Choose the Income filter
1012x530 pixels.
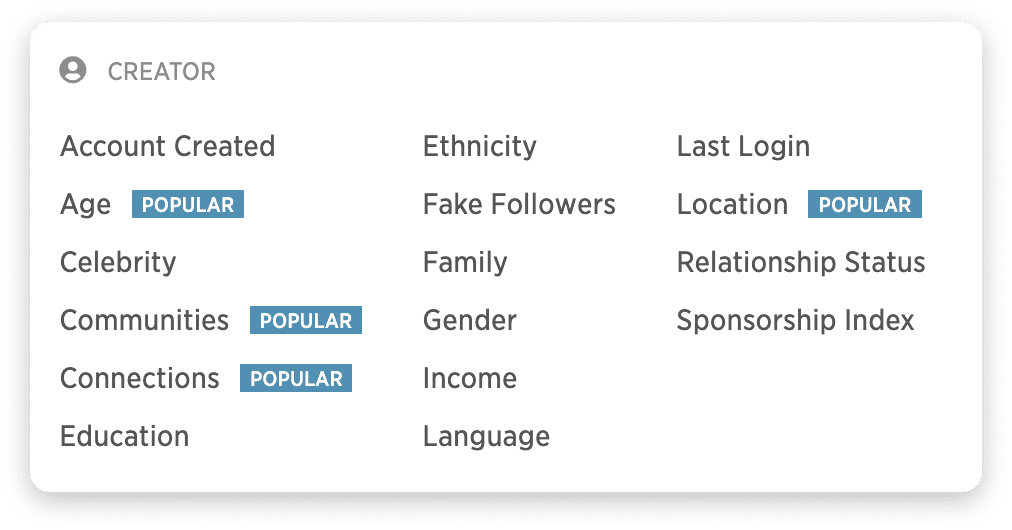click(470, 378)
